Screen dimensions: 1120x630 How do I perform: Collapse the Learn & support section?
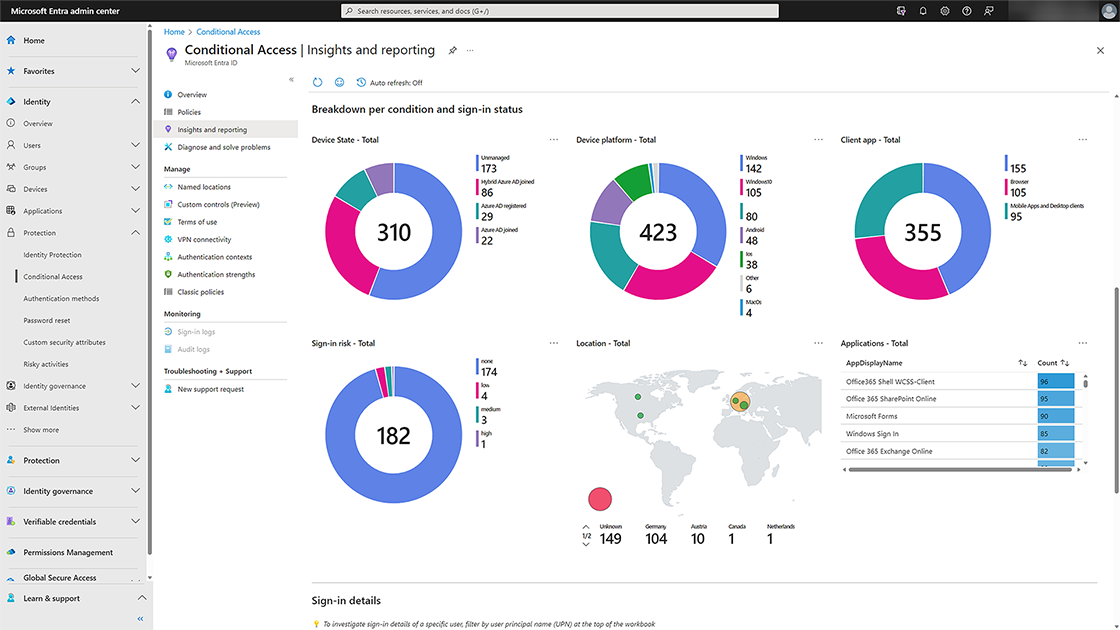(143, 597)
